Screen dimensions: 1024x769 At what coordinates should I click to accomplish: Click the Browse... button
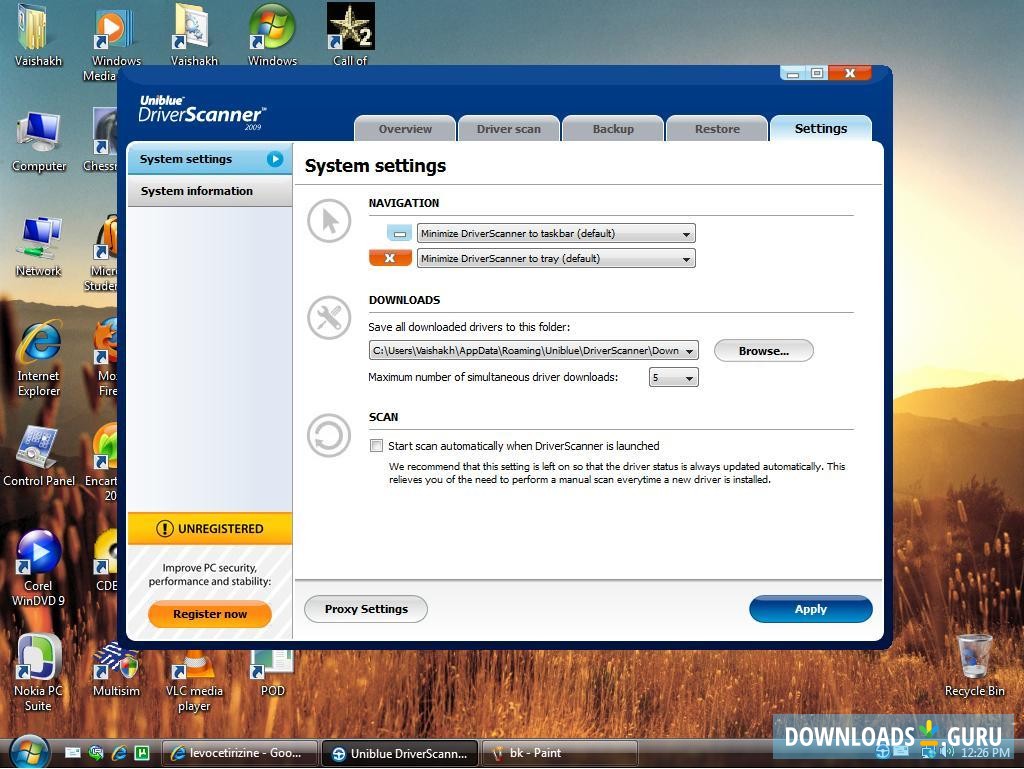pyautogui.click(x=763, y=351)
